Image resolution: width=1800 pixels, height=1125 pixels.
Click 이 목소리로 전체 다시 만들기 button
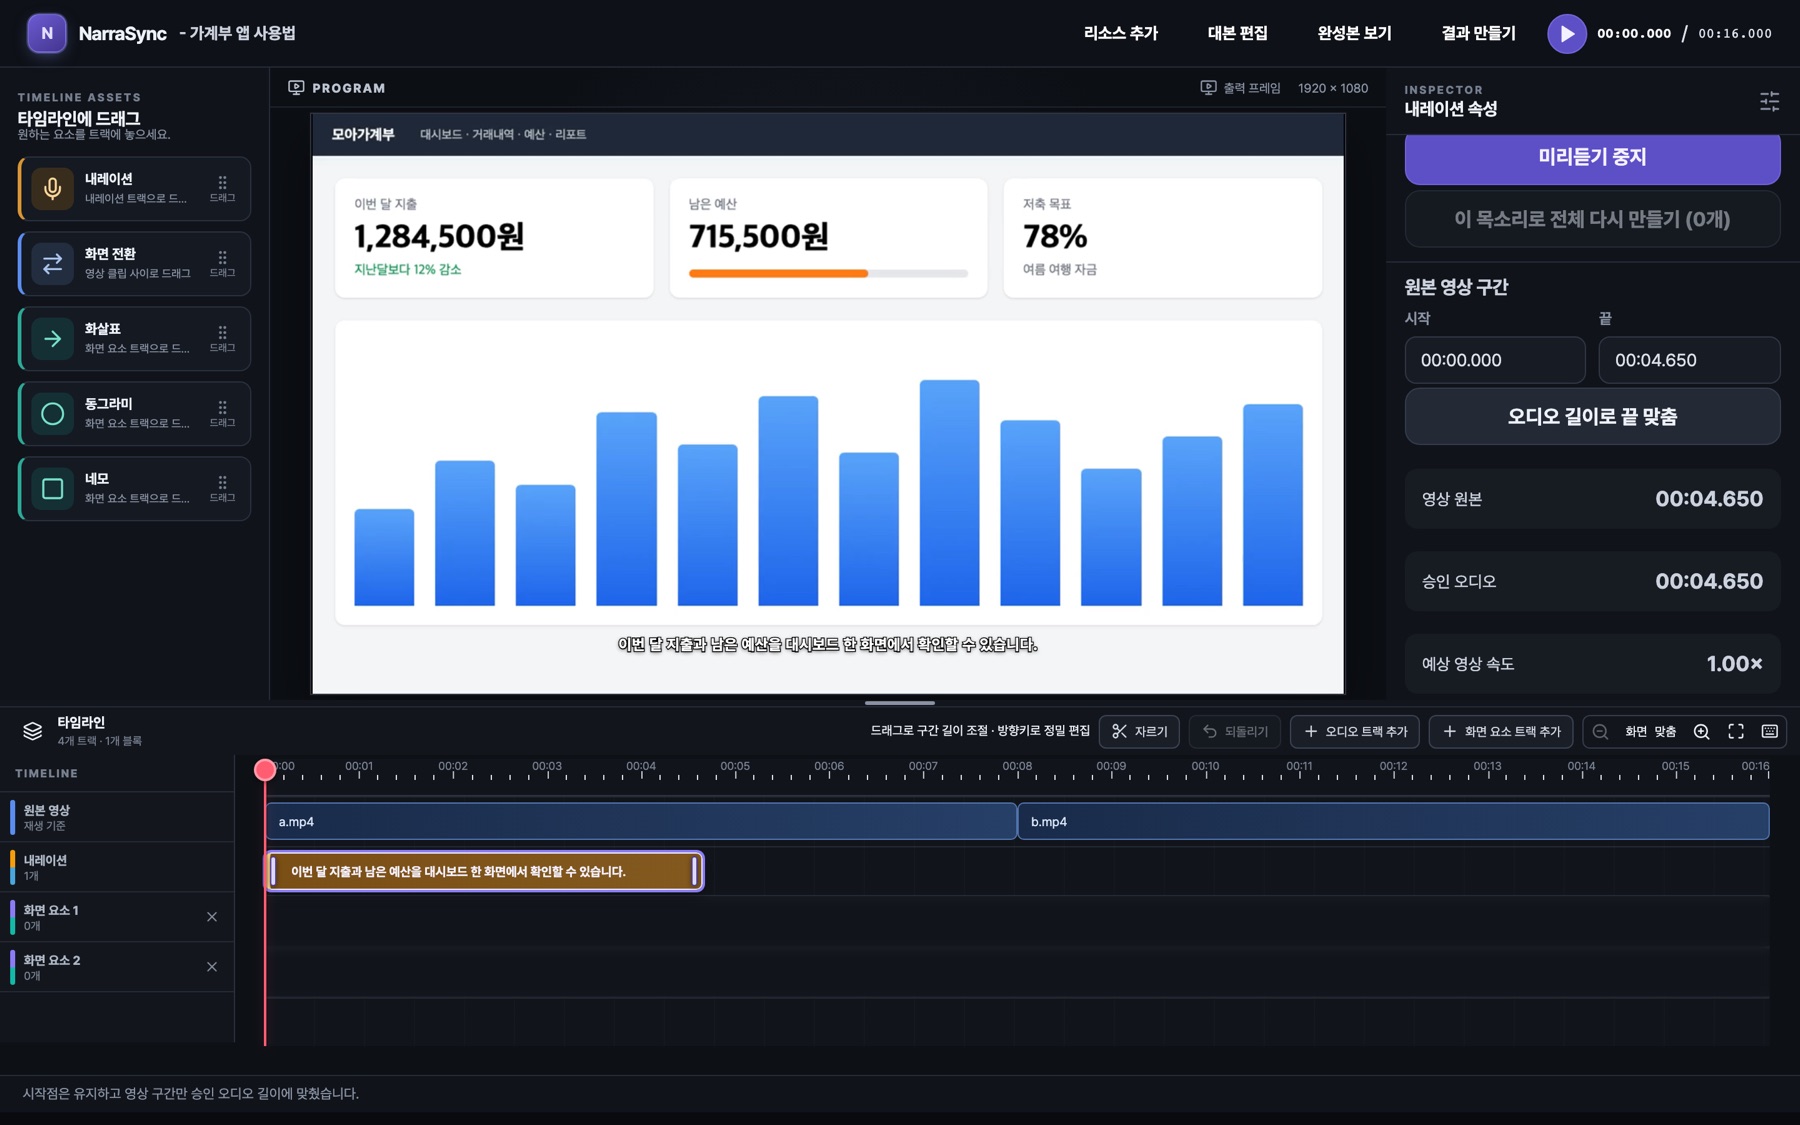pos(1592,219)
